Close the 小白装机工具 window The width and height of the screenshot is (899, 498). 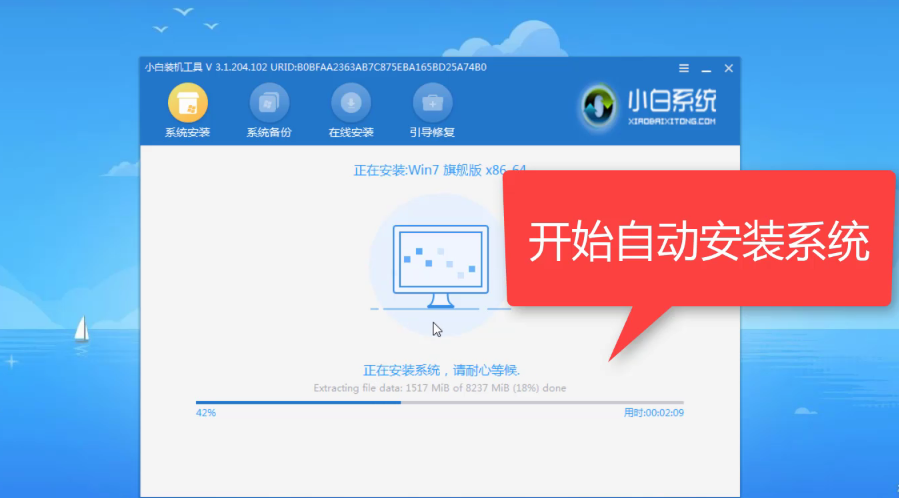pos(729,68)
